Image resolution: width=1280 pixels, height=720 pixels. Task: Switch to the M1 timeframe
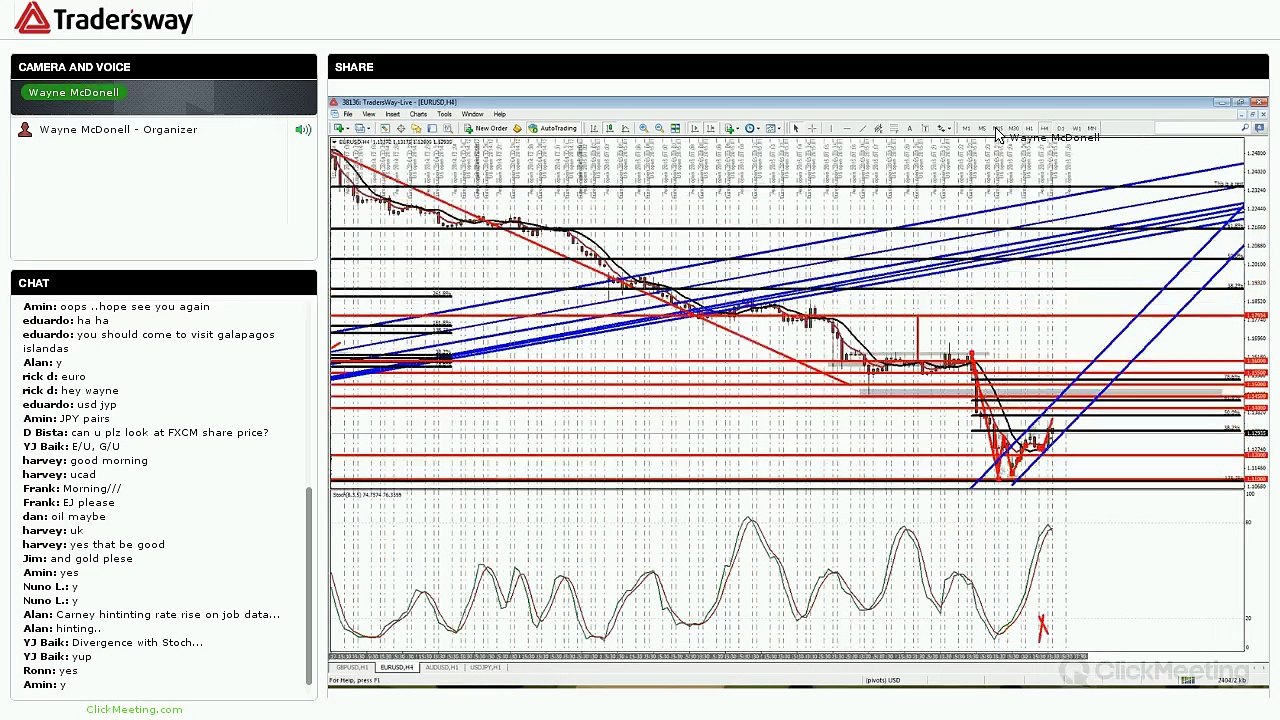tap(966, 128)
